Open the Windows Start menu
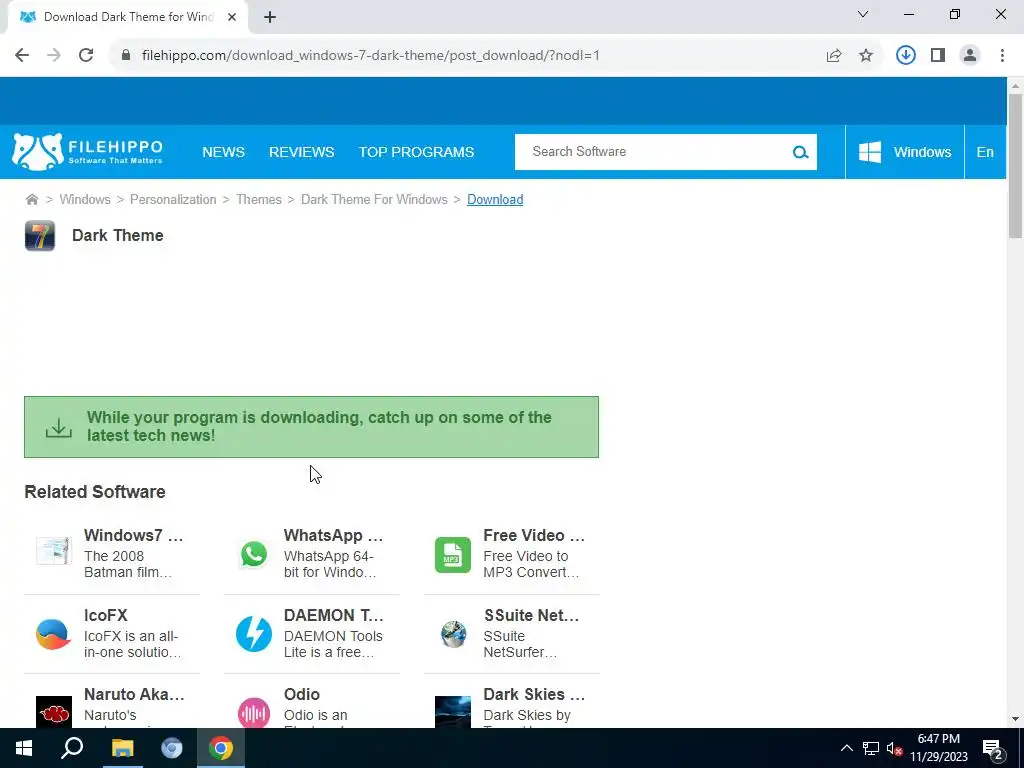Image resolution: width=1024 pixels, height=768 pixels. pyautogui.click(x=24, y=748)
